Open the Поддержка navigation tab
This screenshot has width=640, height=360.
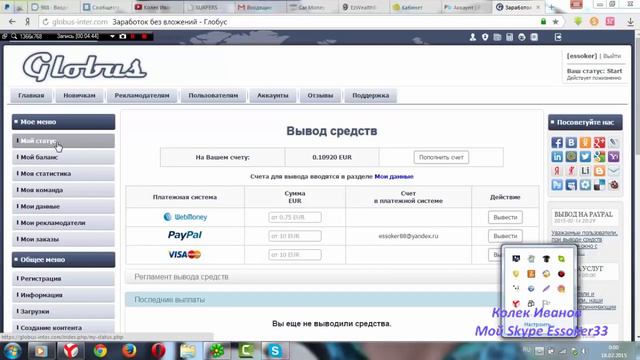(x=371, y=96)
